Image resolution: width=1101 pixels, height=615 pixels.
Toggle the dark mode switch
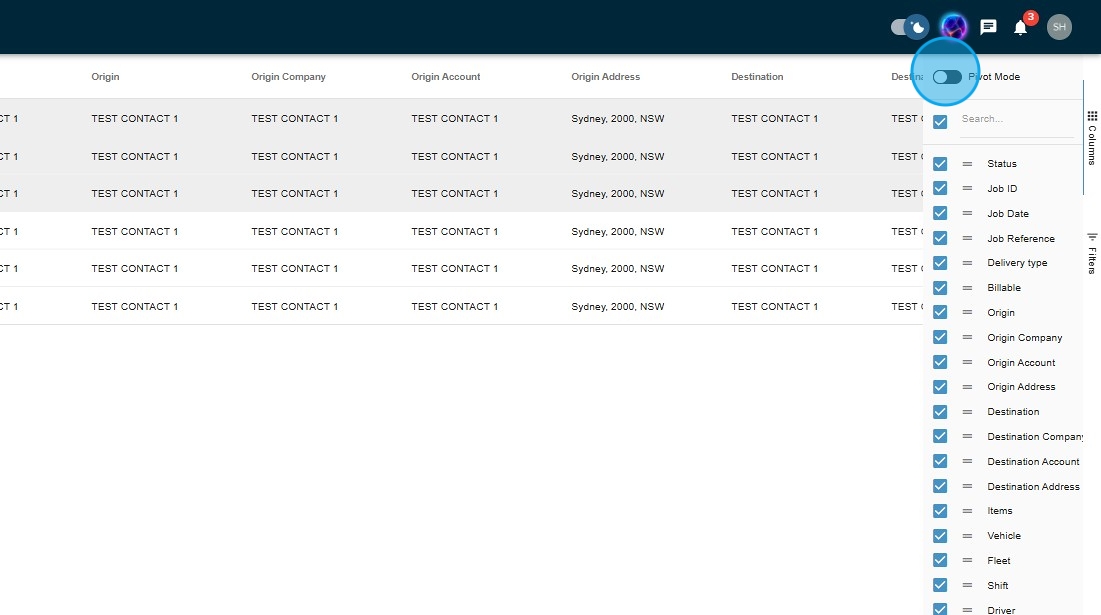pyautogui.click(x=909, y=27)
